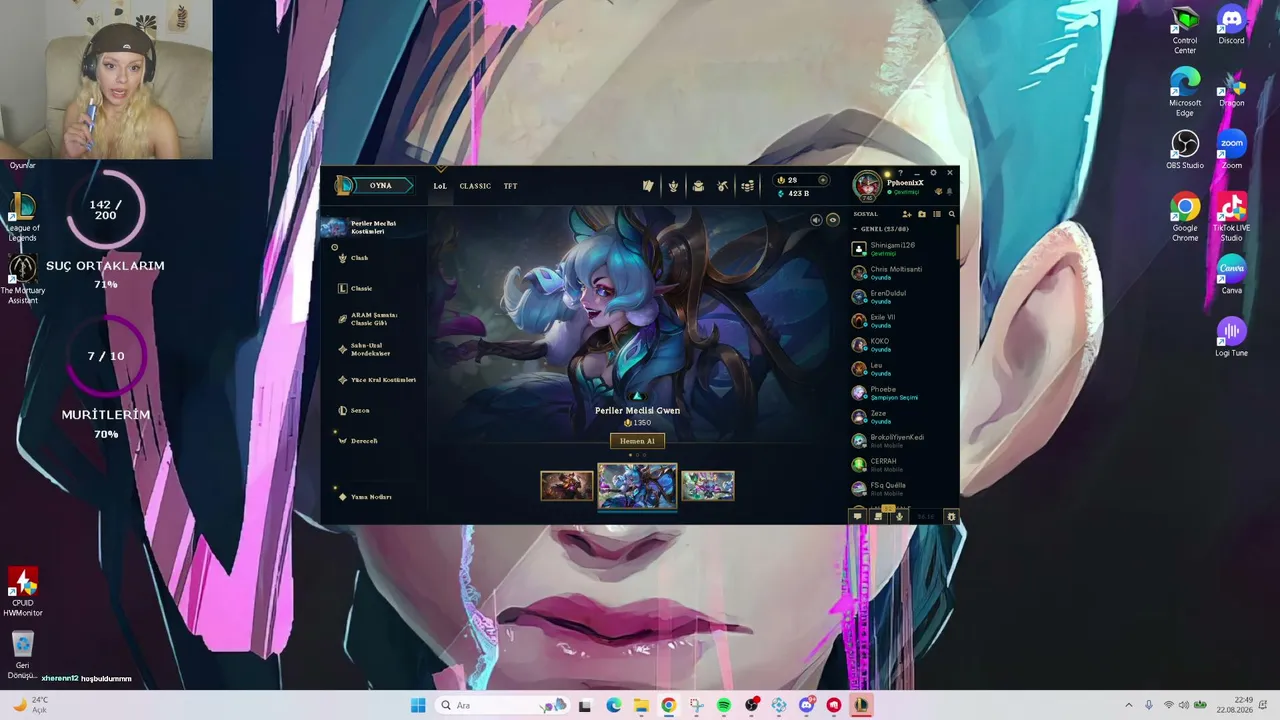Open Zoom desktop shortcut
The width and height of the screenshot is (1280, 720).
pyautogui.click(x=1231, y=150)
